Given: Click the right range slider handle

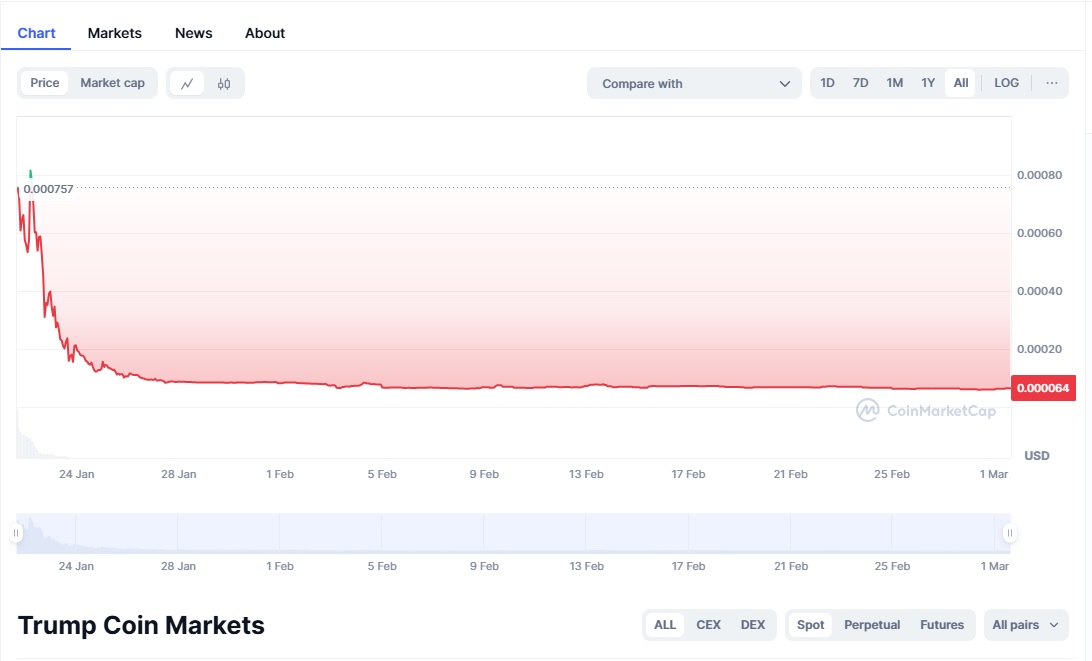Looking at the screenshot, I should (1009, 533).
